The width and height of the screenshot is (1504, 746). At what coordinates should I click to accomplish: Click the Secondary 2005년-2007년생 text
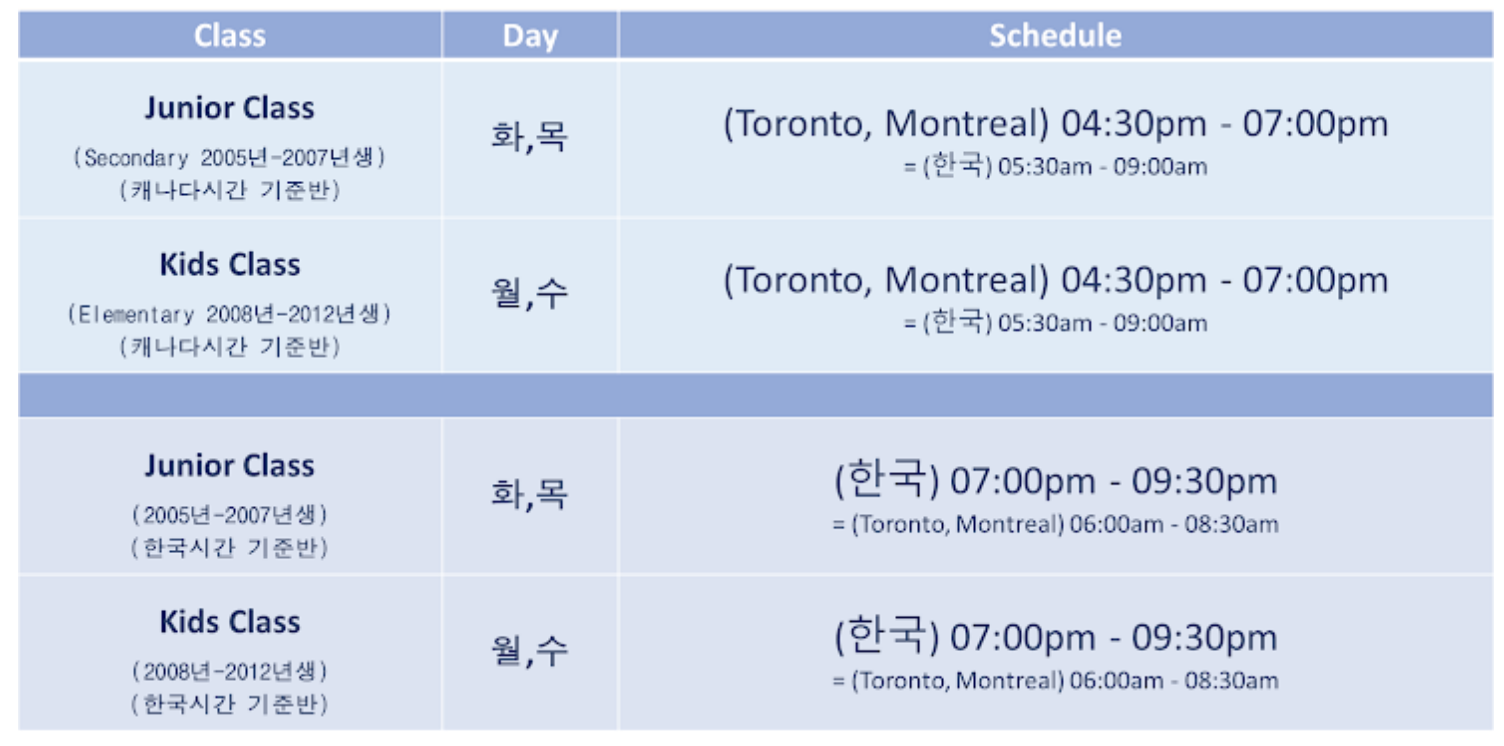coord(230,158)
